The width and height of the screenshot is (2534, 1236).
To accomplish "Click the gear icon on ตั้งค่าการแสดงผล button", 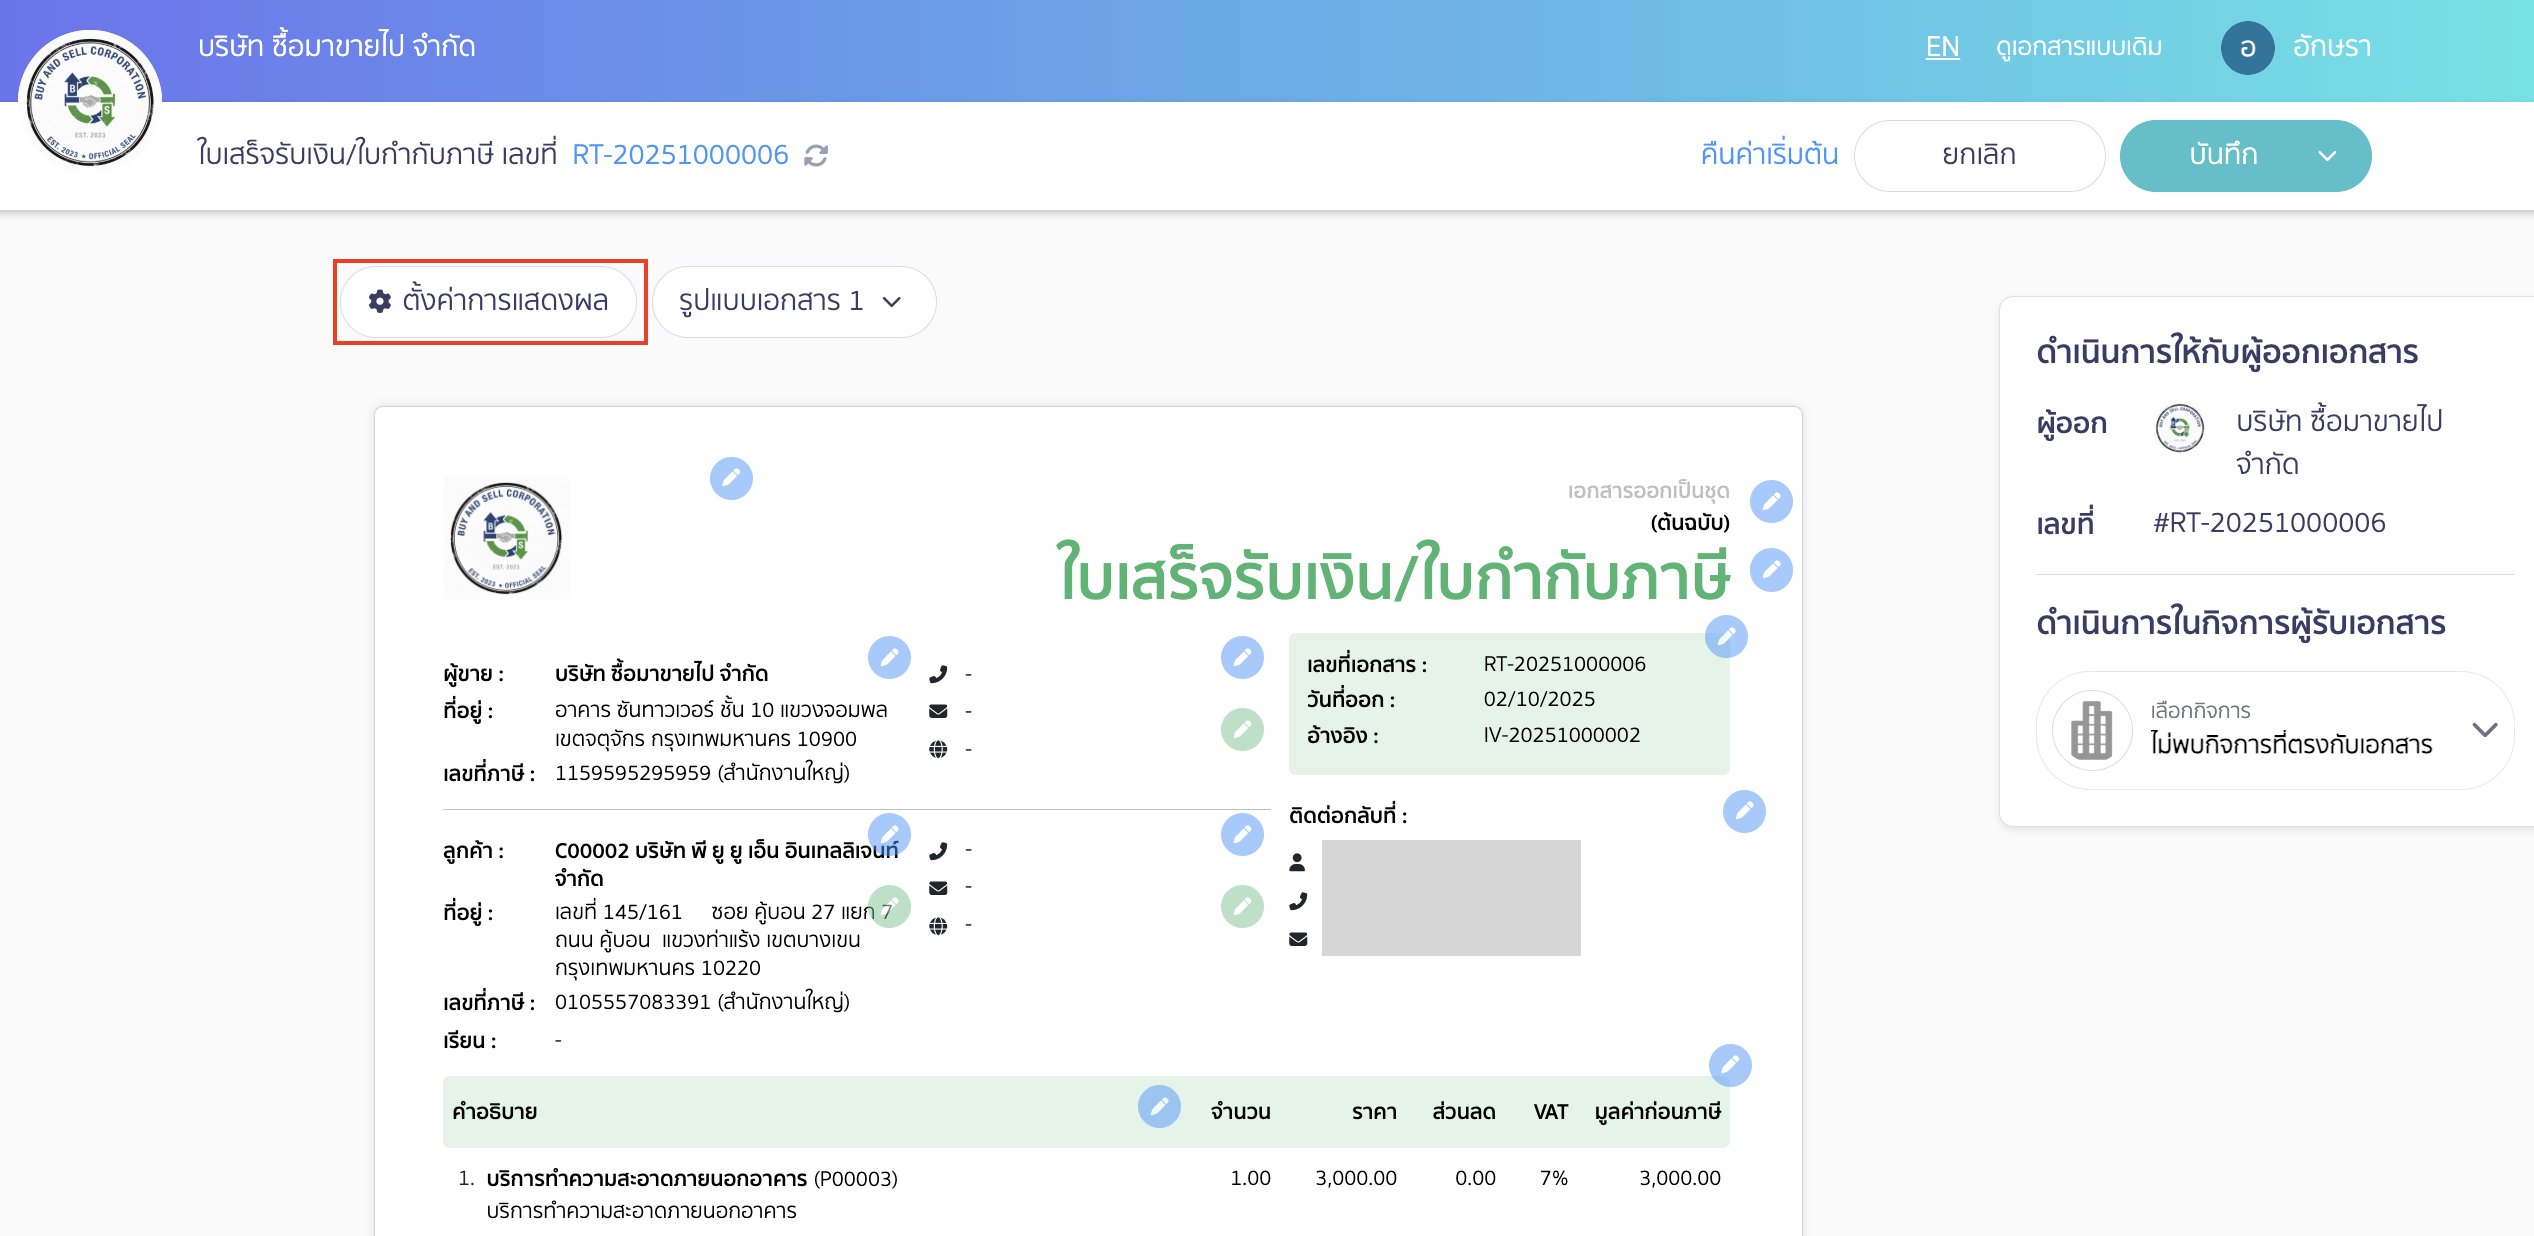I will [378, 301].
